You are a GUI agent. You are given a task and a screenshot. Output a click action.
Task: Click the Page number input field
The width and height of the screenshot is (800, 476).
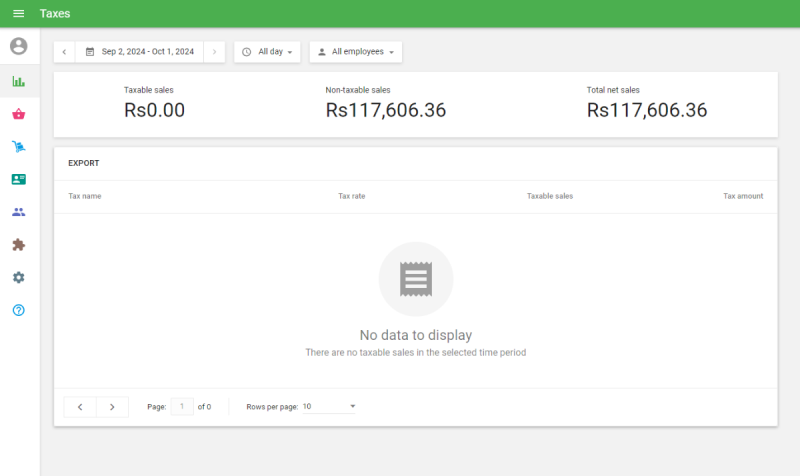click(x=182, y=407)
